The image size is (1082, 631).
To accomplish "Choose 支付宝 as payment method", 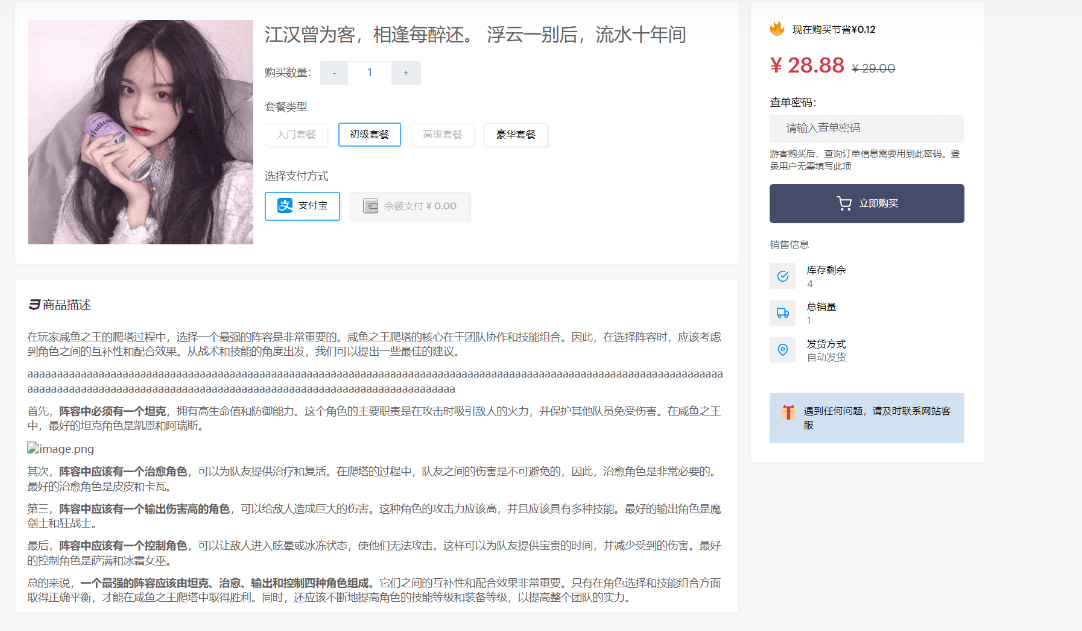I will click(x=302, y=206).
